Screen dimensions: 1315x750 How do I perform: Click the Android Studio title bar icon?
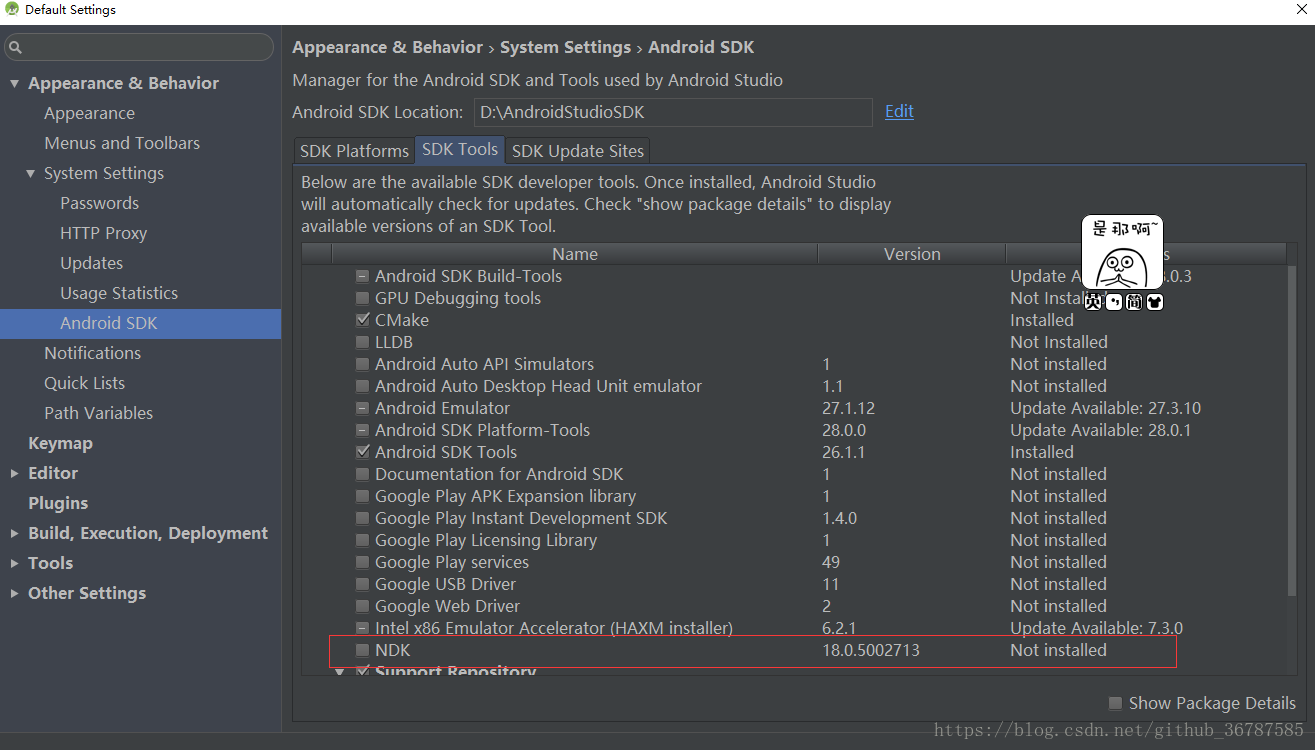(12, 10)
